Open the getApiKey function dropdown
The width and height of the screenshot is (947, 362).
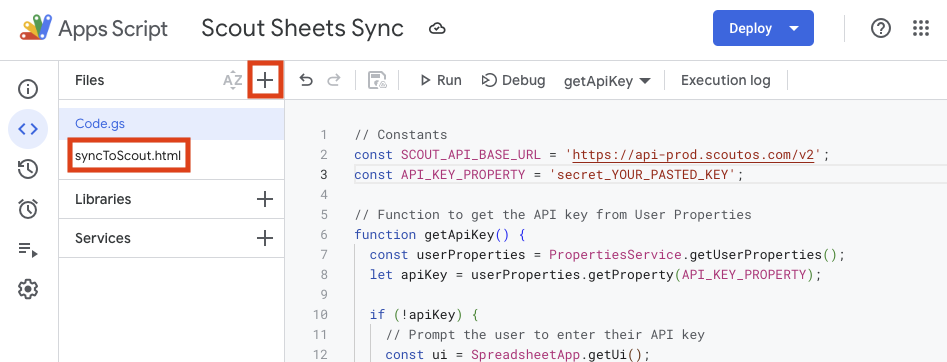click(607, 80)
